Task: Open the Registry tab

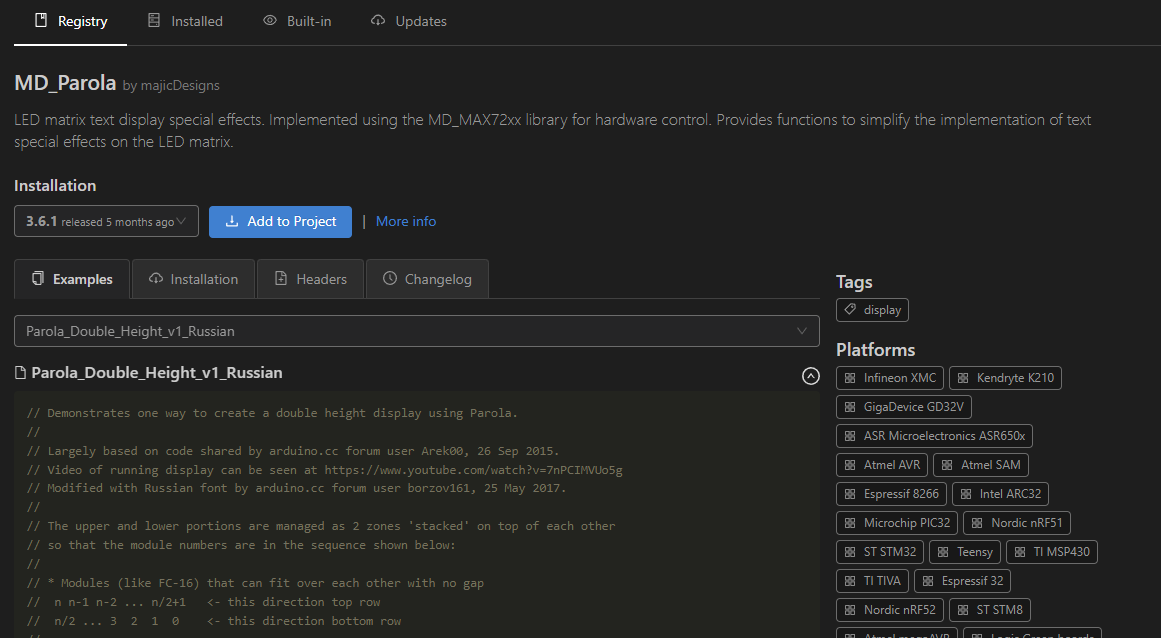Action: click(70, 21)
